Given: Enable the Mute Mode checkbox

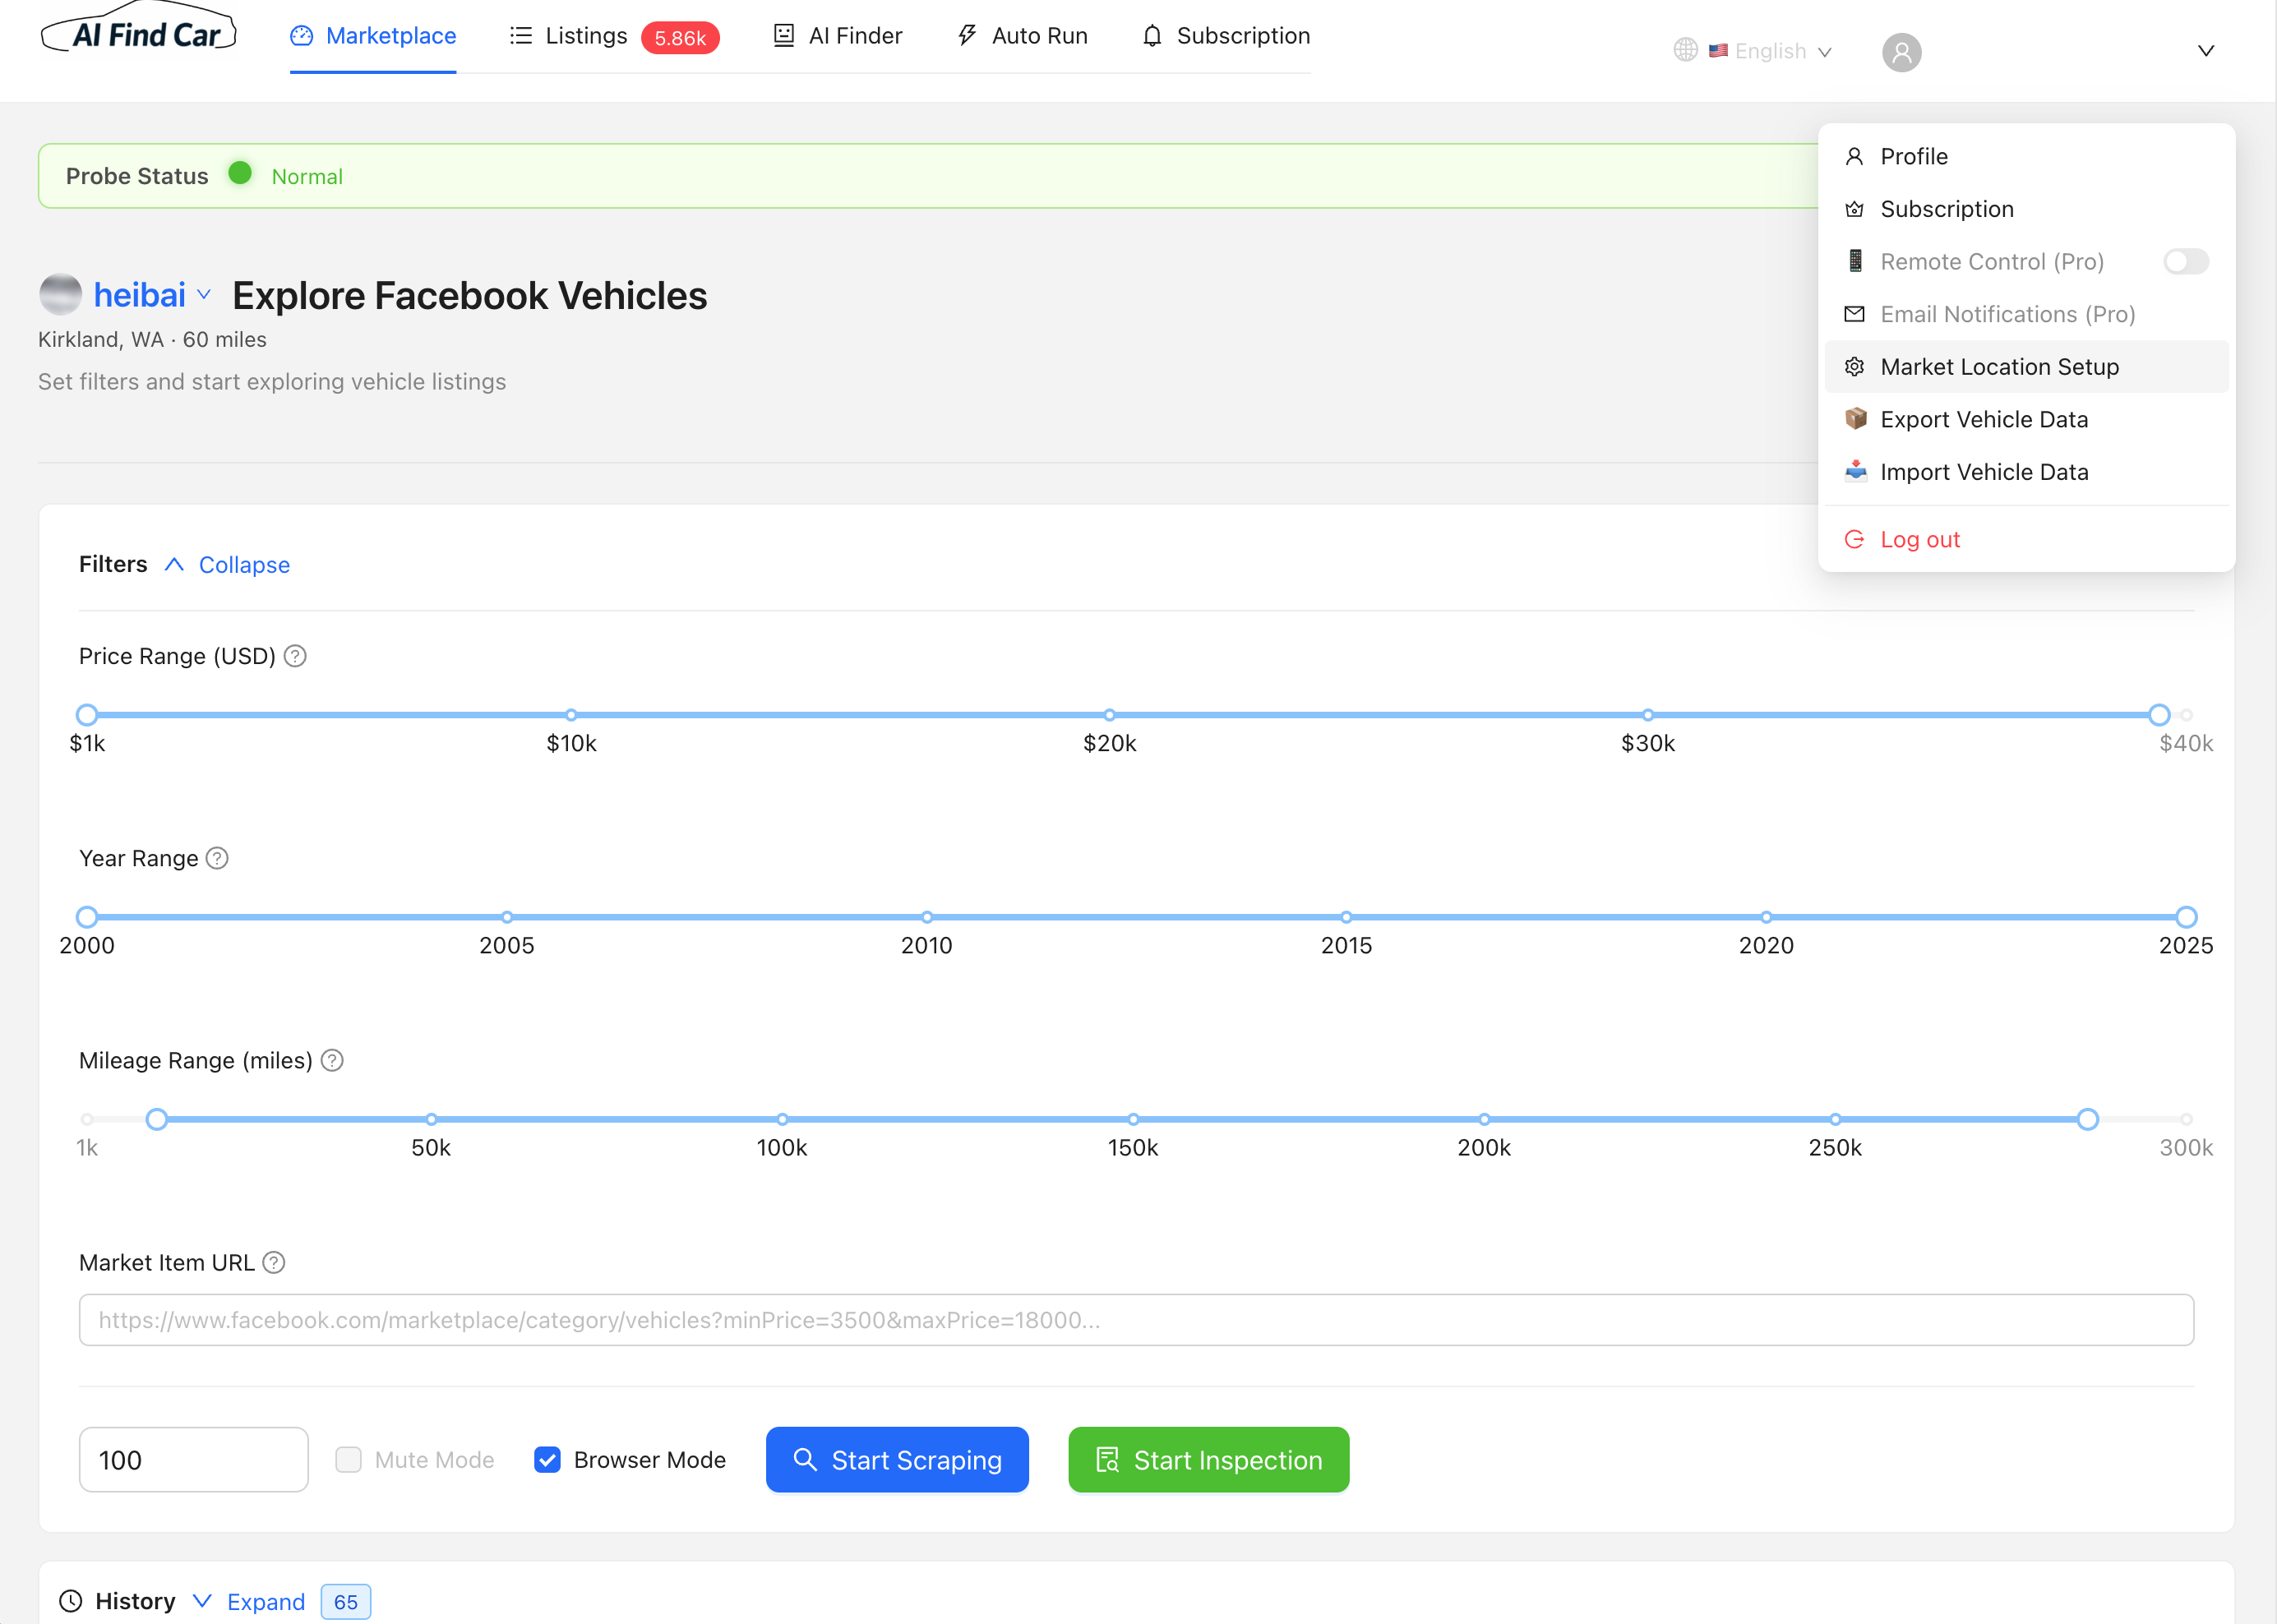Looking at the screenshot, I should coord(348,1459).
